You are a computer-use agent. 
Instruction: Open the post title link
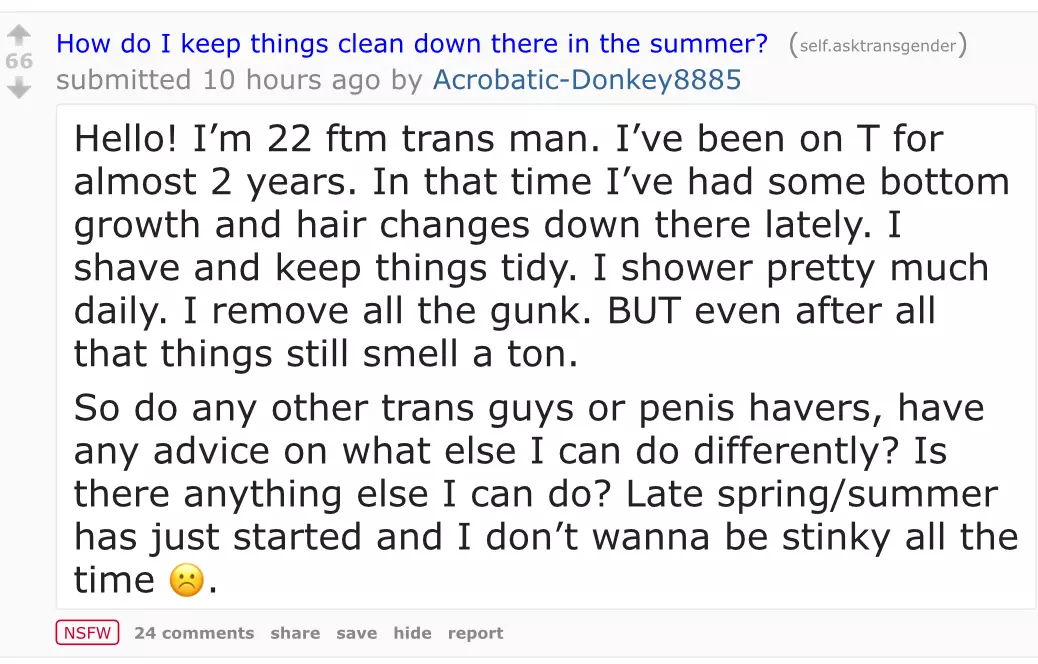[412, 44]
